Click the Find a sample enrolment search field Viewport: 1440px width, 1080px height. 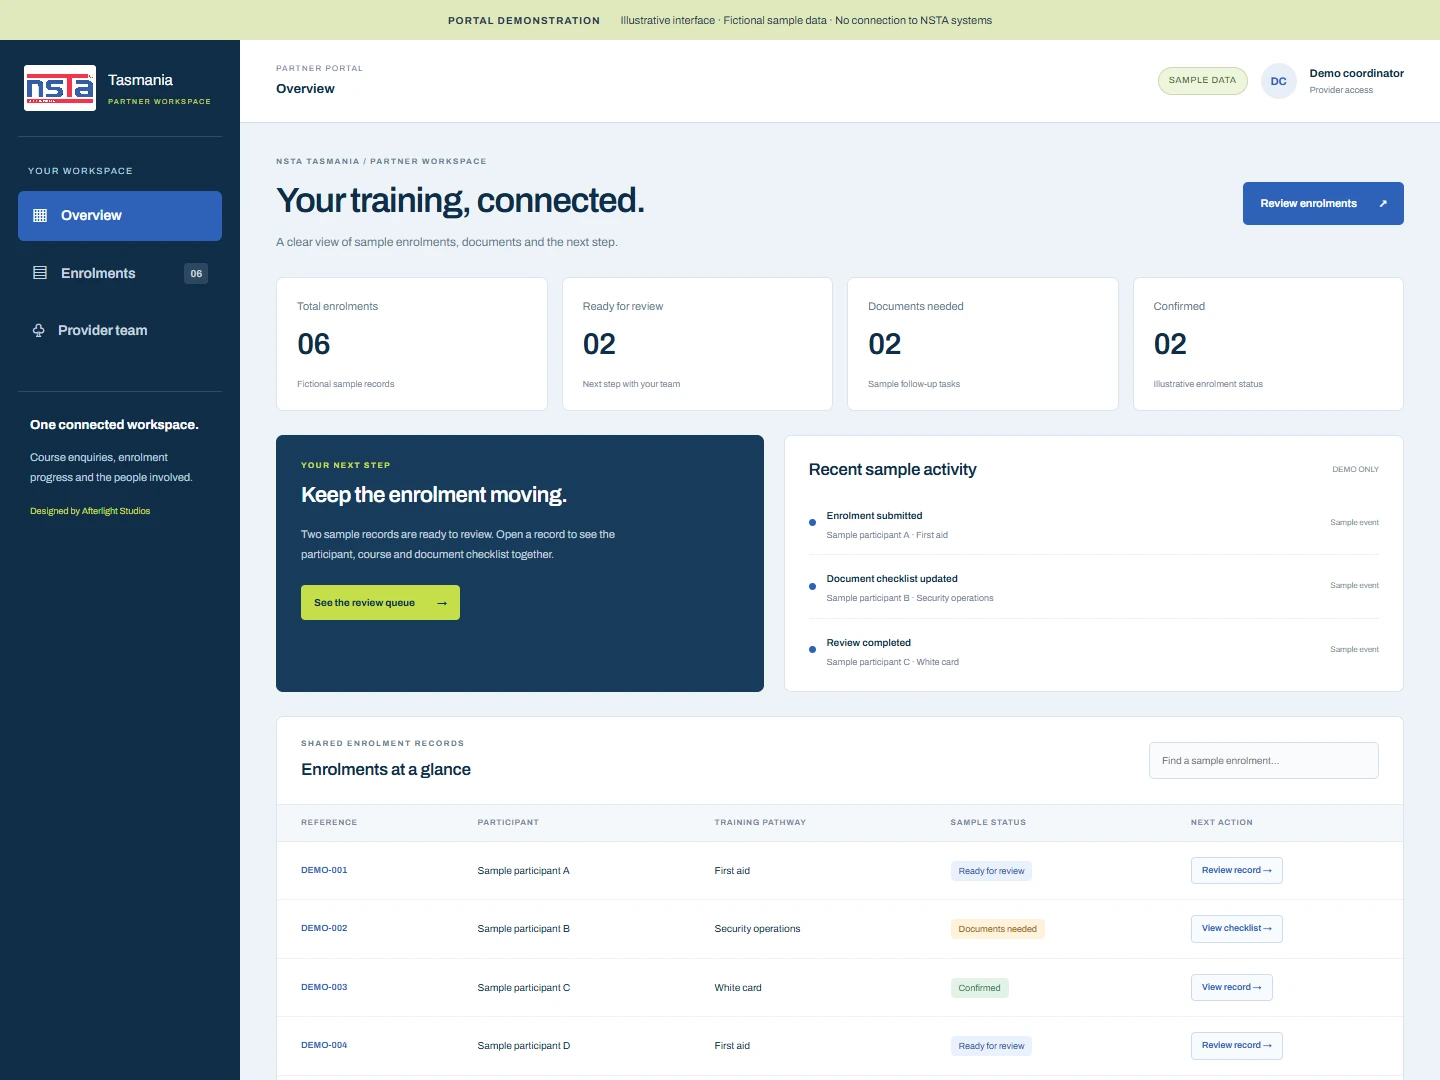pyautogui.click(x=1264, y=761)
